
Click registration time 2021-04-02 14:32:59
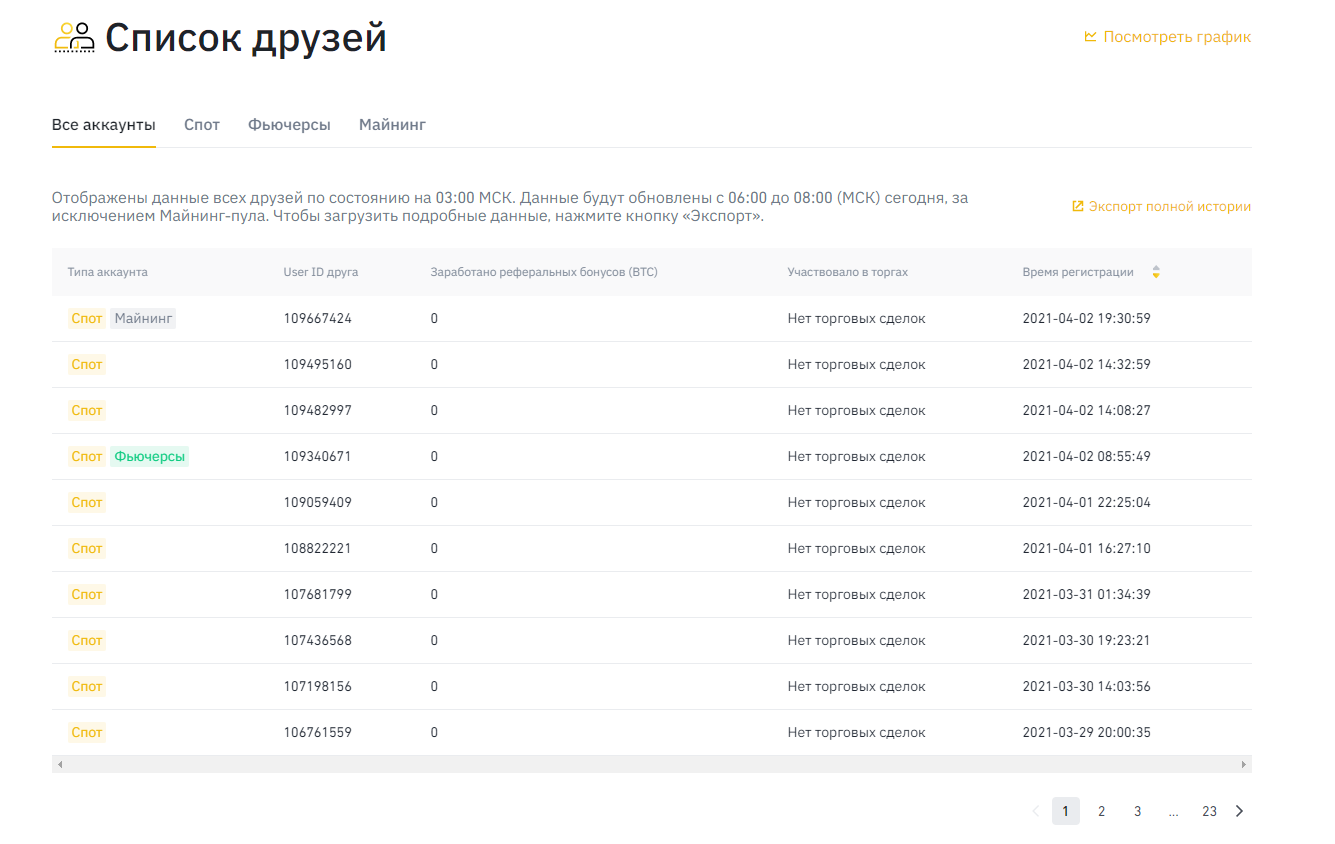click(x=1087, y=365)
